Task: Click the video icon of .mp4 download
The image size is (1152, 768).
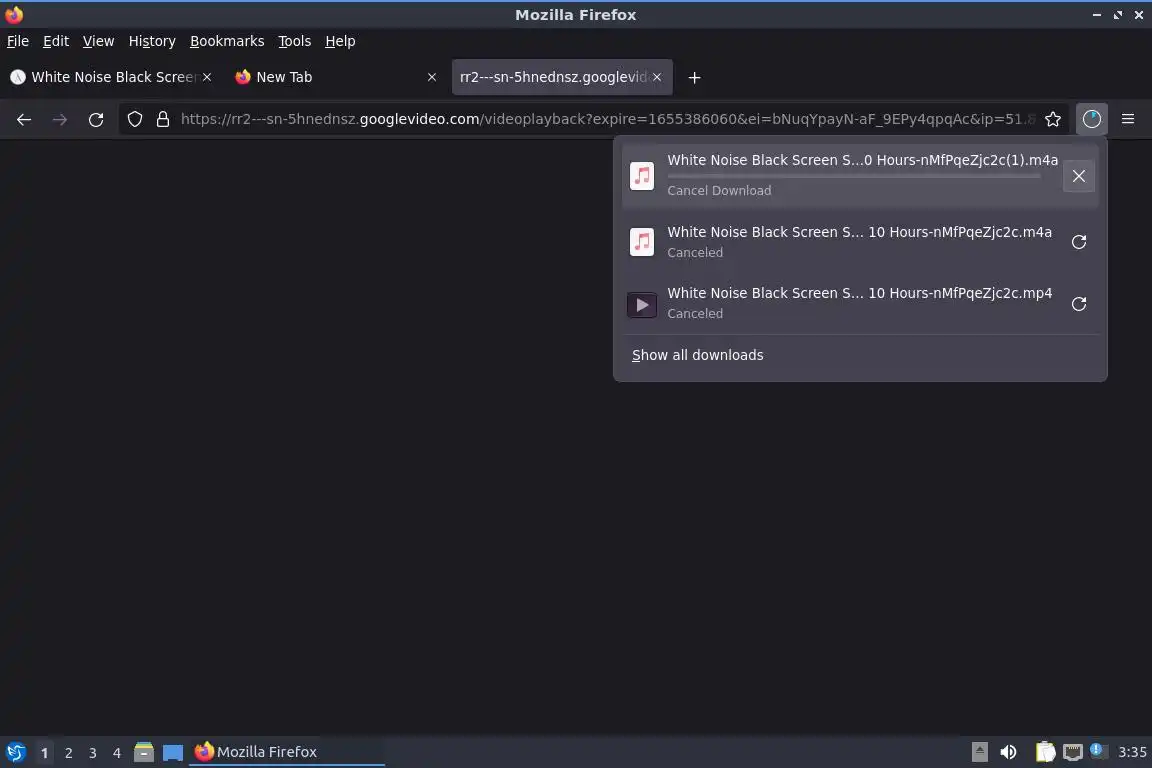Action: coord(642,304)
